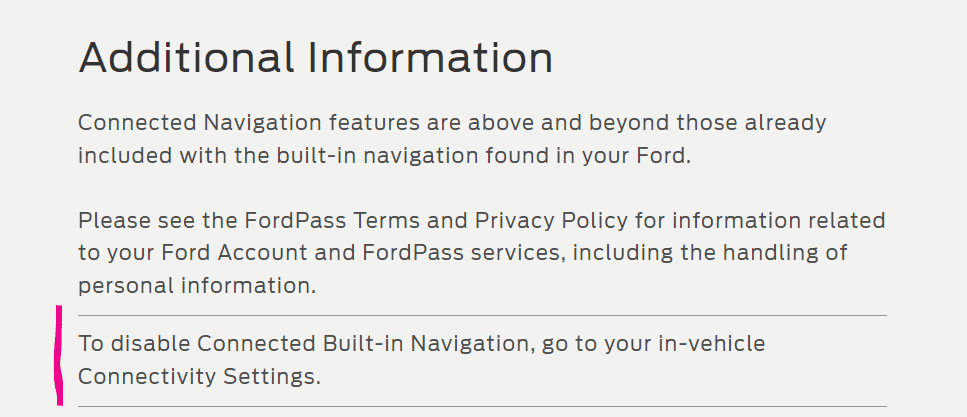Click the divider line below "Connectivity Settings"
Screen dimensions: 967x417
click(482, 407)
